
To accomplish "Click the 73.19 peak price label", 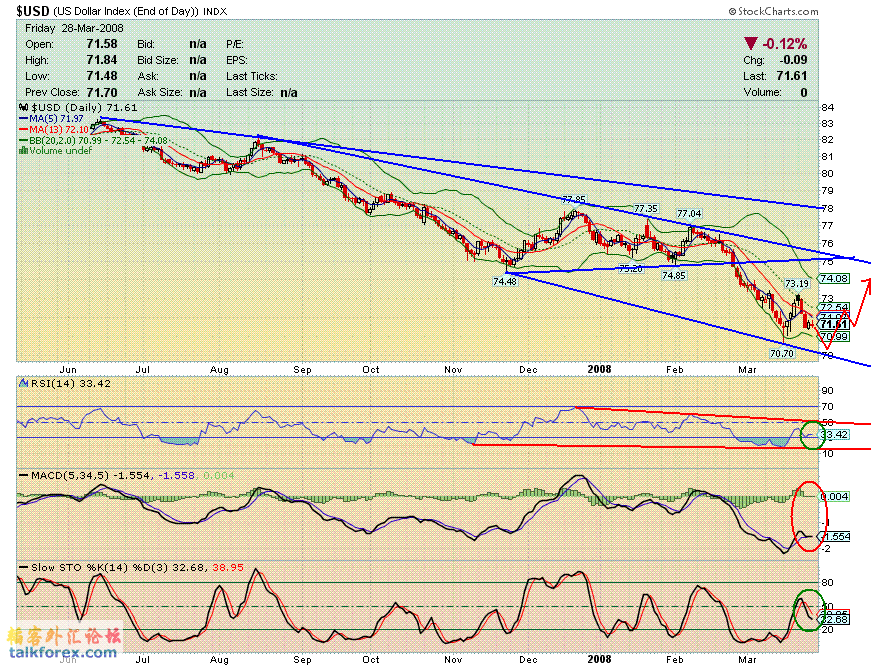I will pos(797,284).
